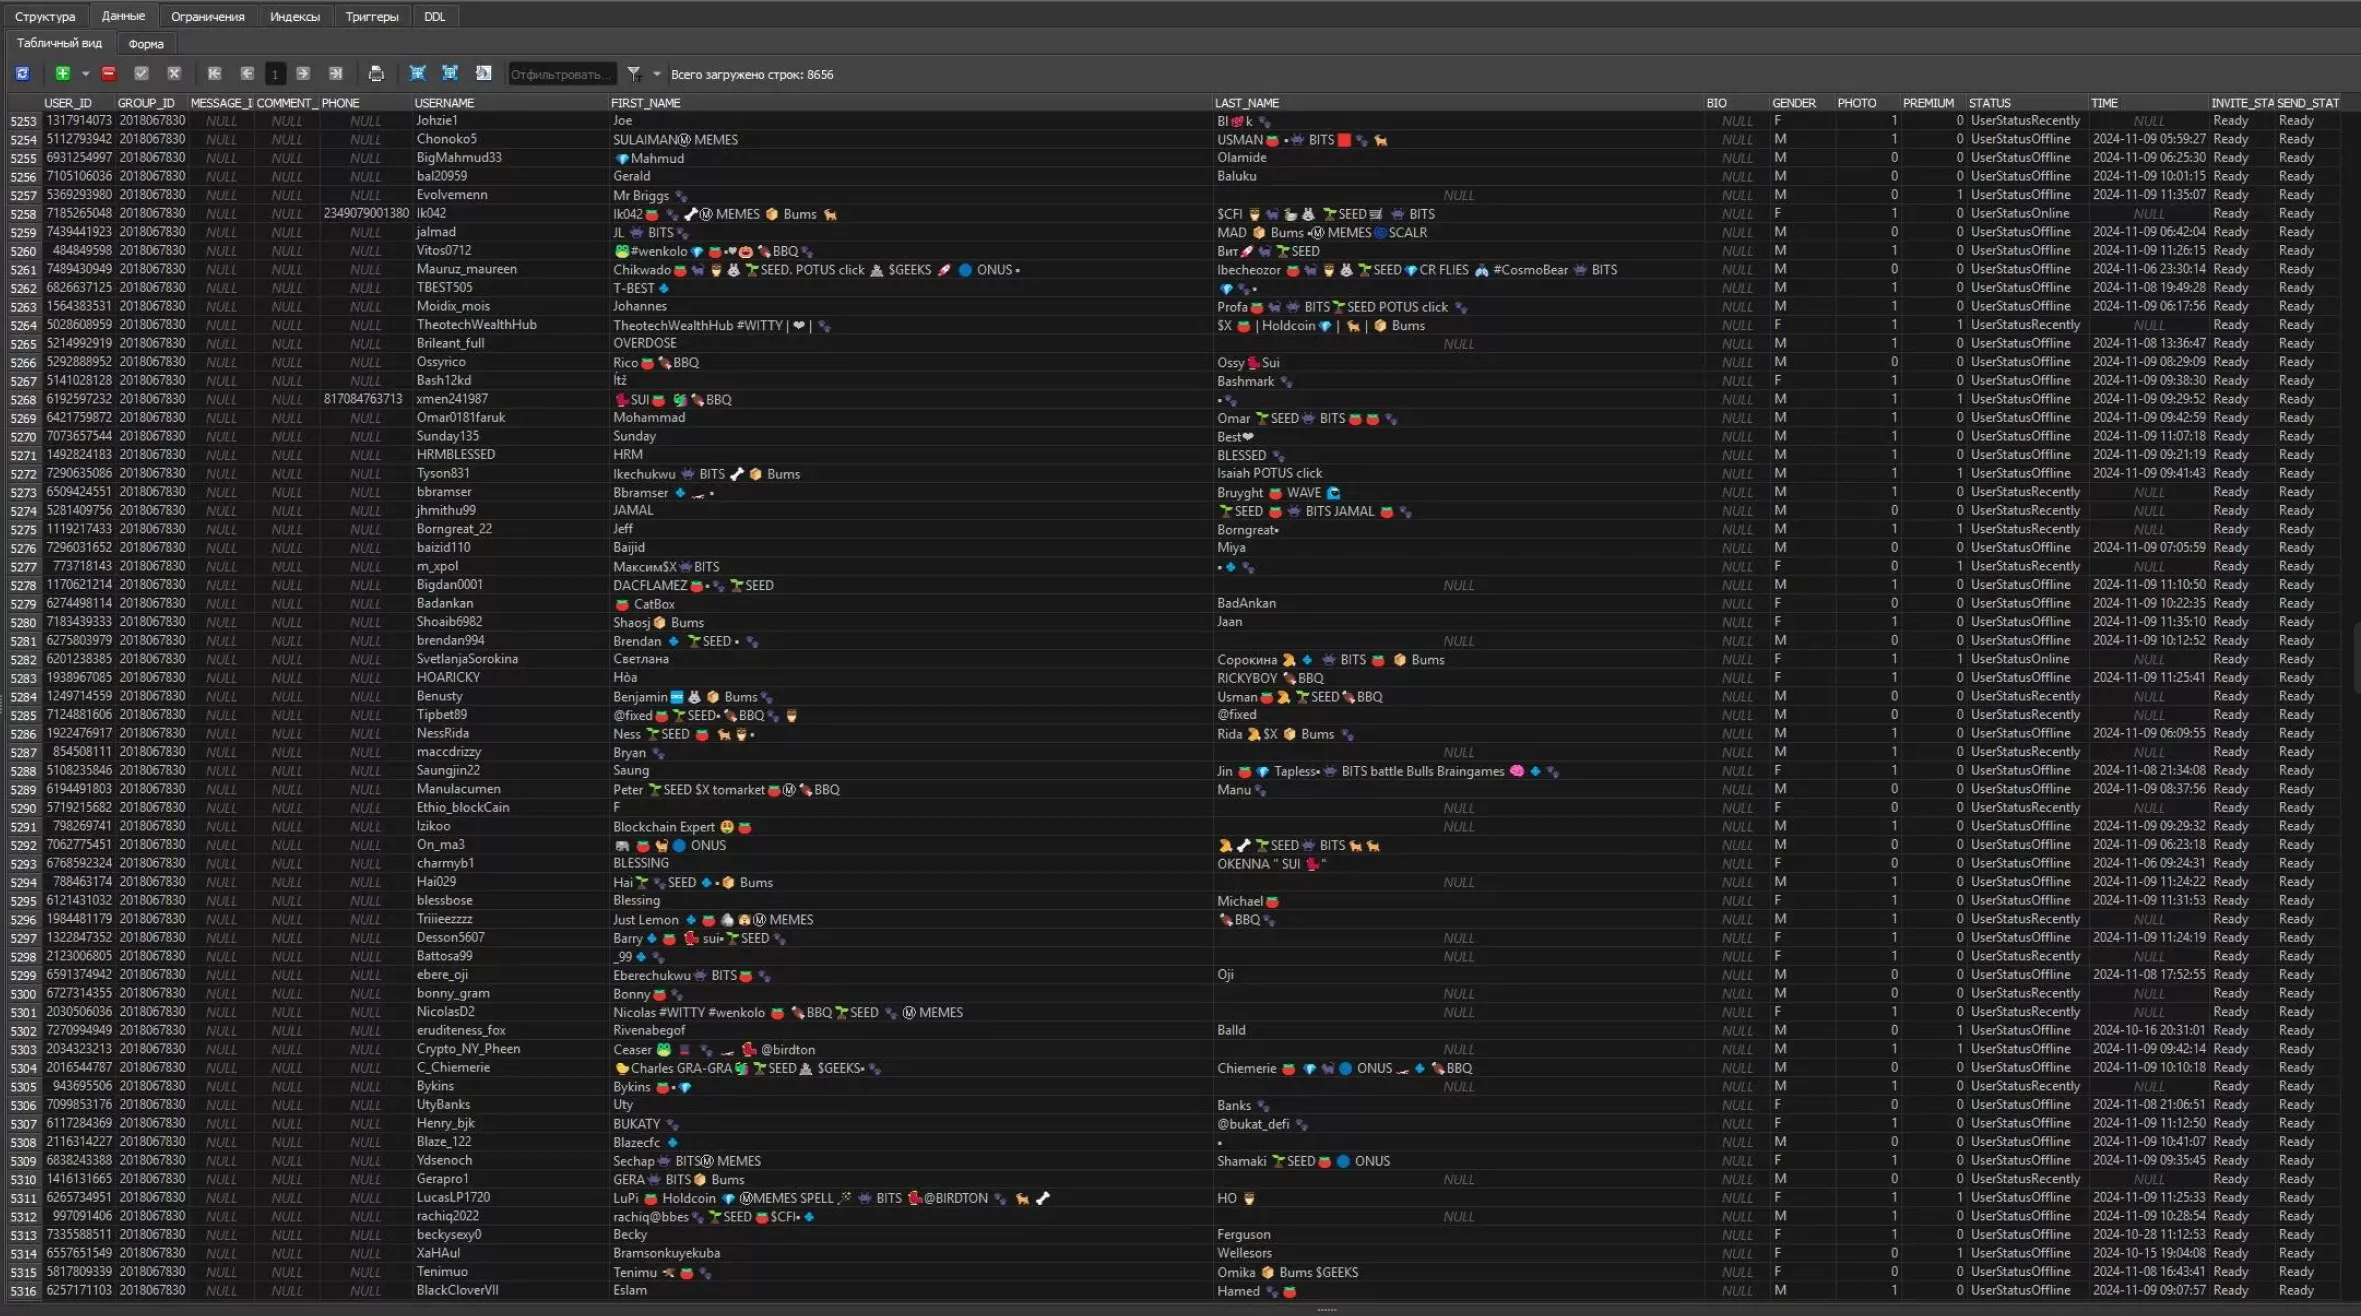Click the STATUS column header

pyautogui.click(x=2027, y=103)
